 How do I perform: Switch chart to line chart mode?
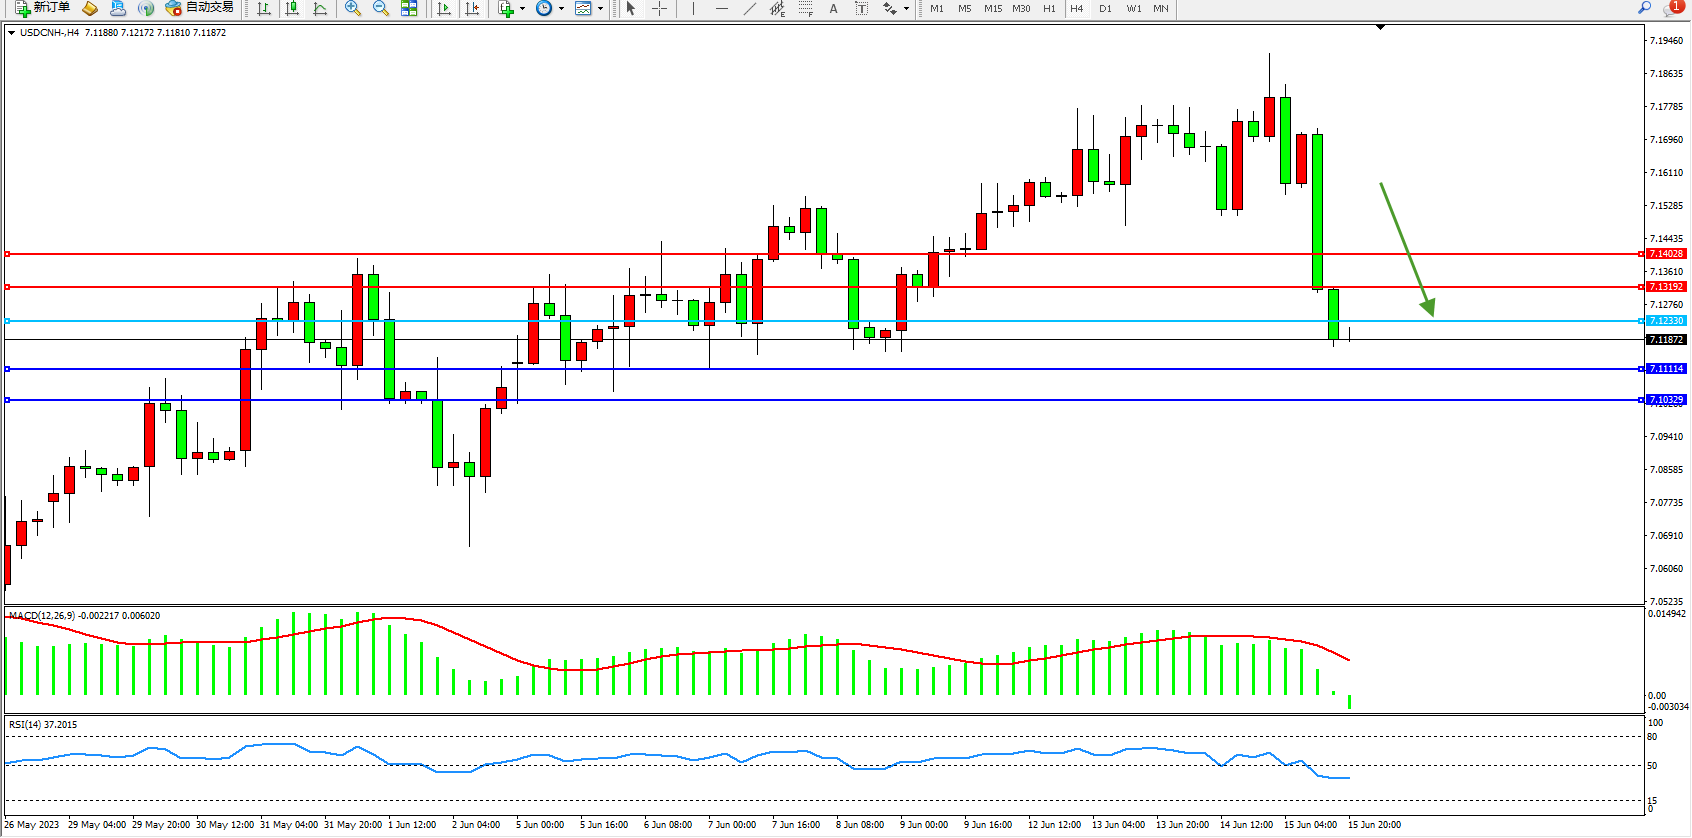pyautogui.click(x=320, y=8)
